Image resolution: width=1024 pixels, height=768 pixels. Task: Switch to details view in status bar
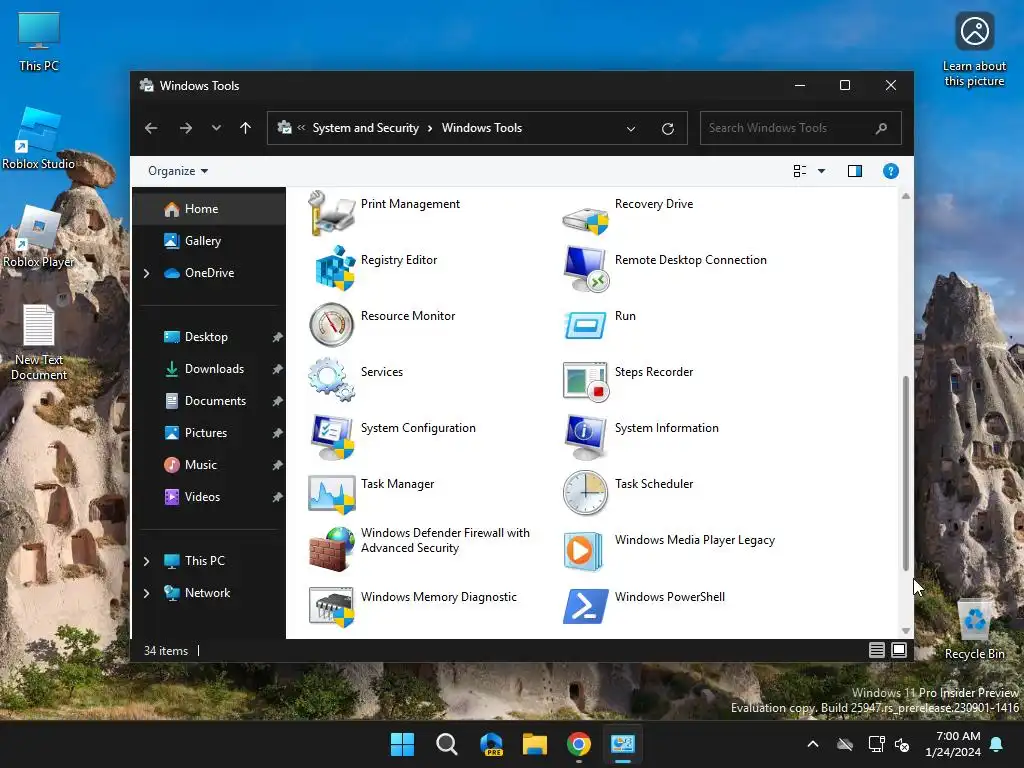click(876, 650)
